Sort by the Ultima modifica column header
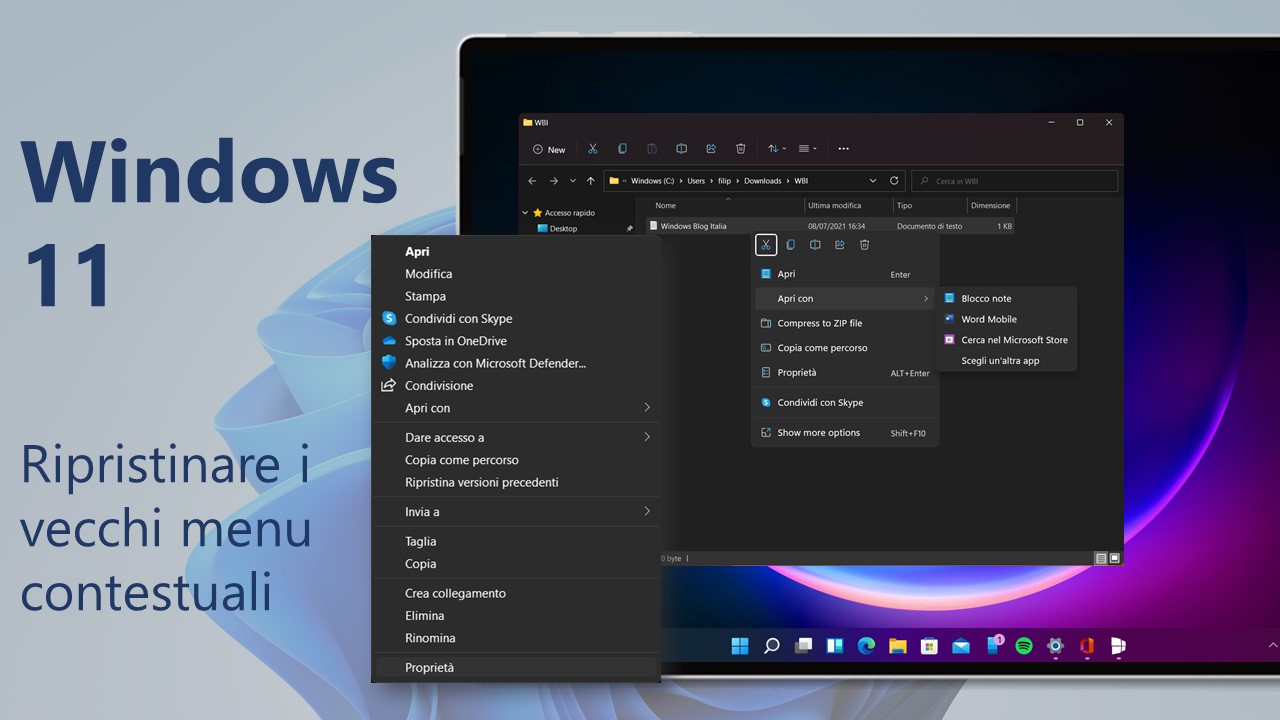Screen dimensions: 1280x720 pyautogui.click(x=848, y=205)
